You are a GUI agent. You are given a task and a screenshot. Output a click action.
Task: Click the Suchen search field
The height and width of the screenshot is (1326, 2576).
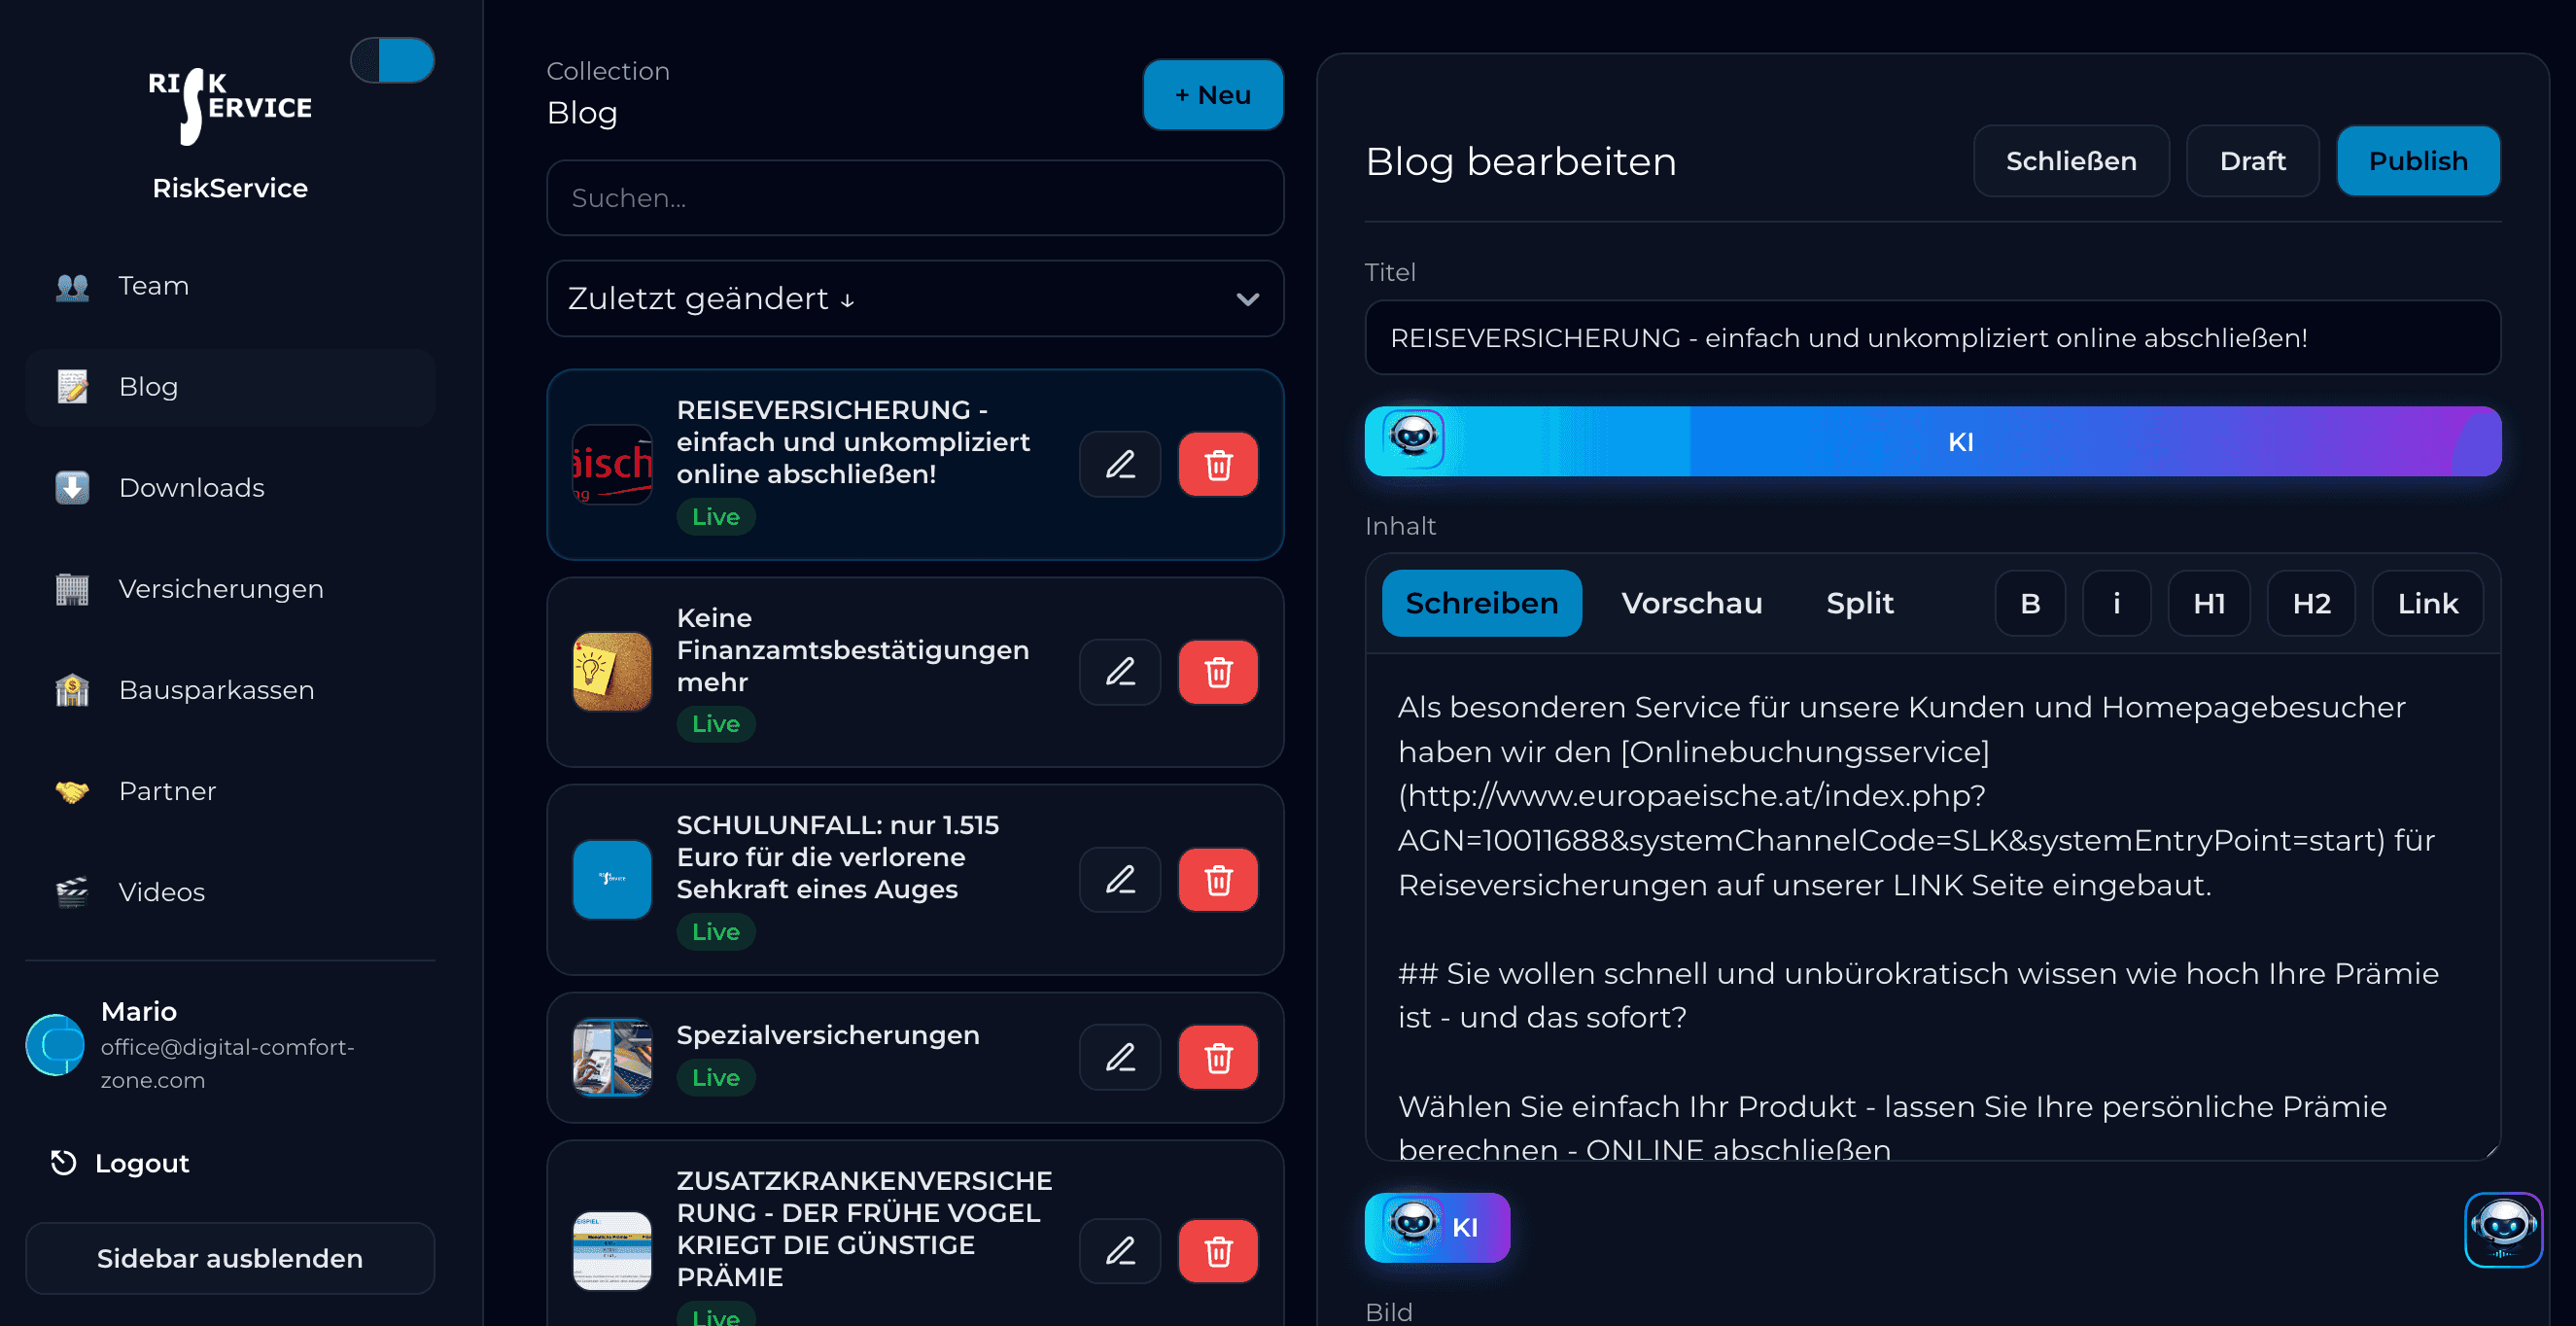[x=914, y=198]
